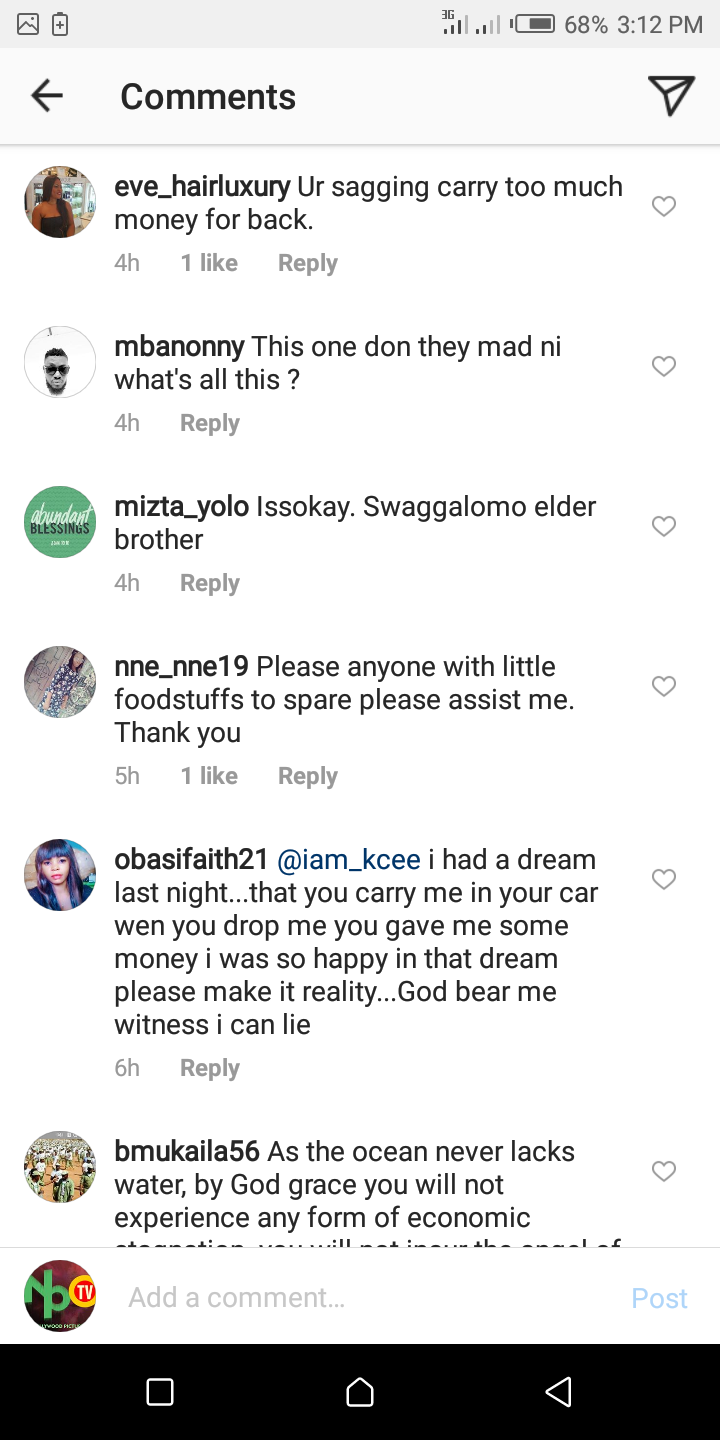Heart the nne_nne19 comment
The height and width of the screenshot is (1440, 720).
coord(664,686)
